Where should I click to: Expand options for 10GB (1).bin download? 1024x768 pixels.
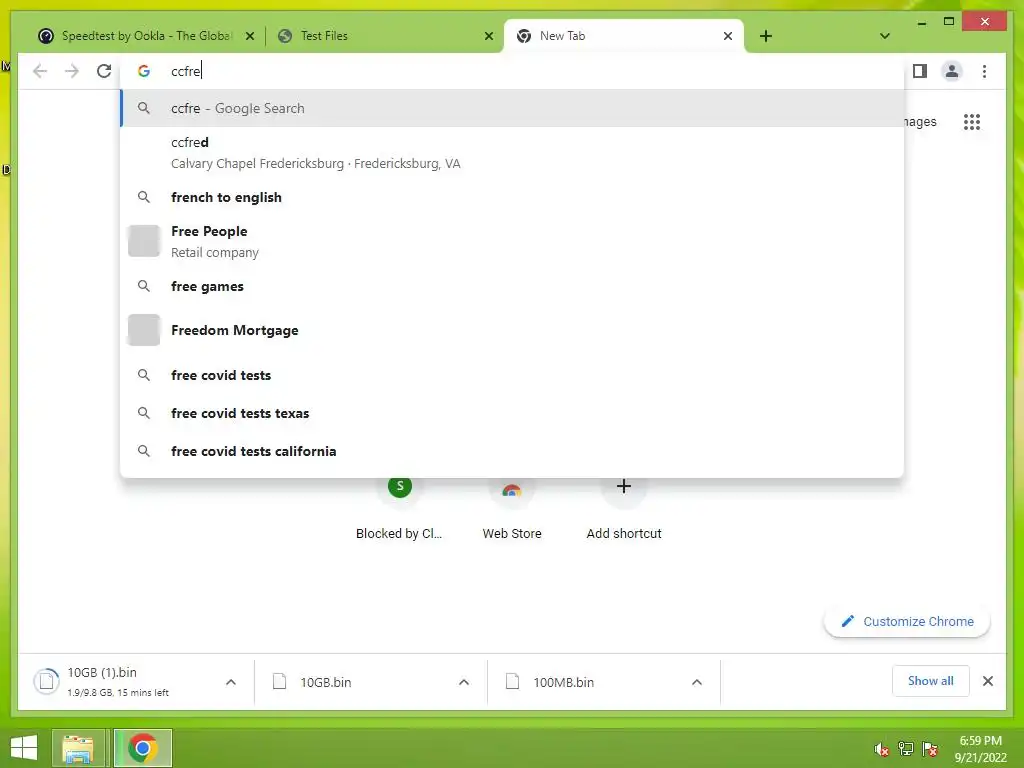pos(231,682)
